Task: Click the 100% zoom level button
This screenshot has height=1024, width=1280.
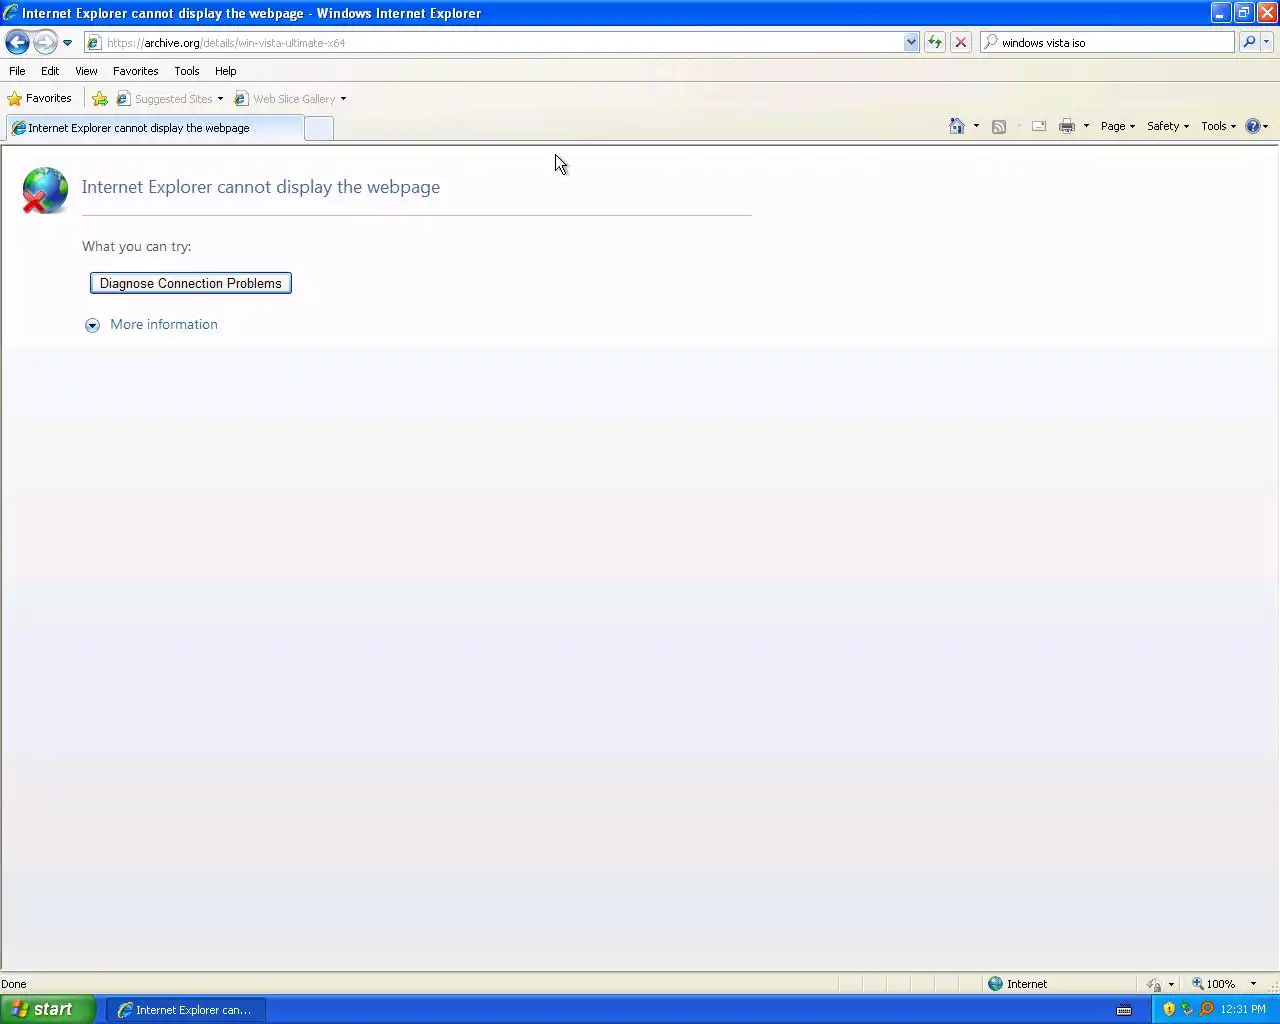Action: click(1214, 984)
